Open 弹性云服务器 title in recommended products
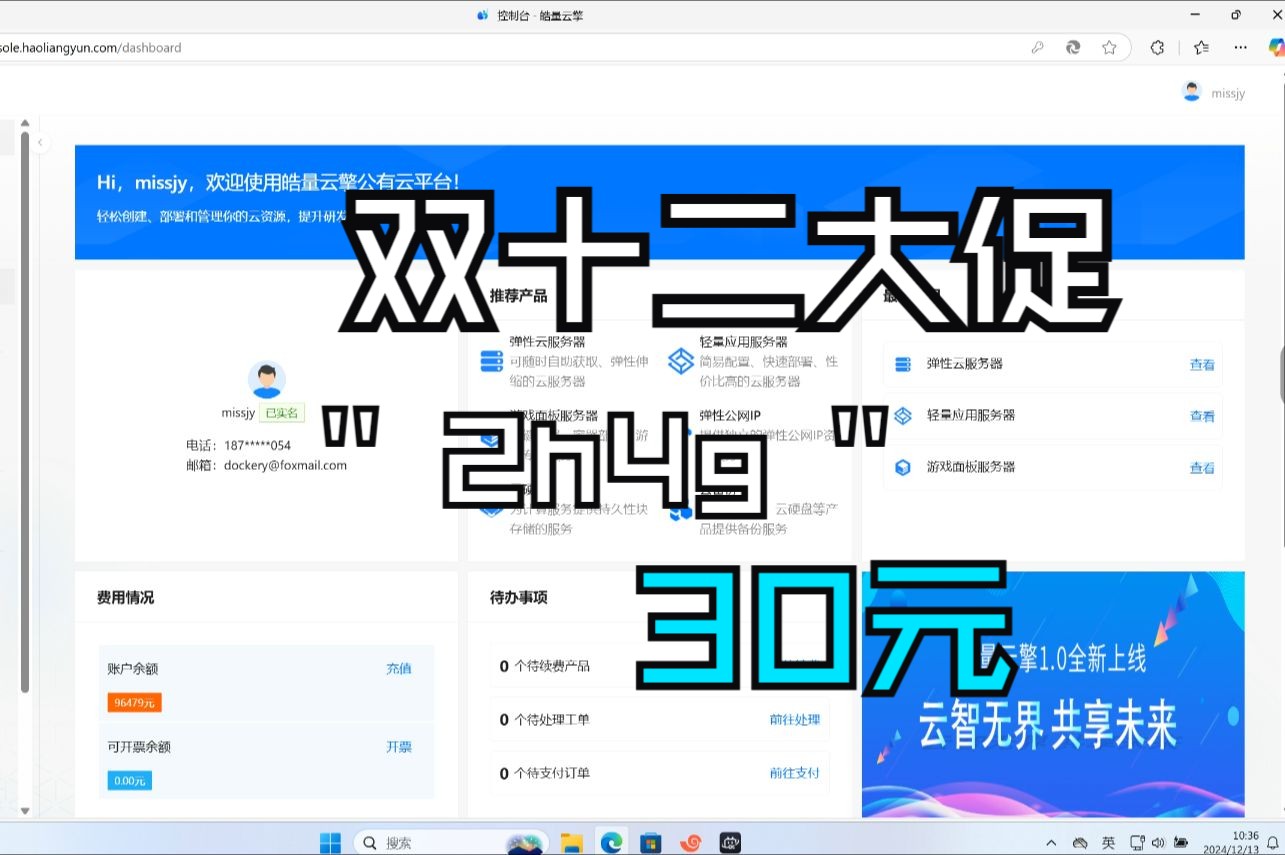Screen dimensions: 1285x855 point(547,342)
